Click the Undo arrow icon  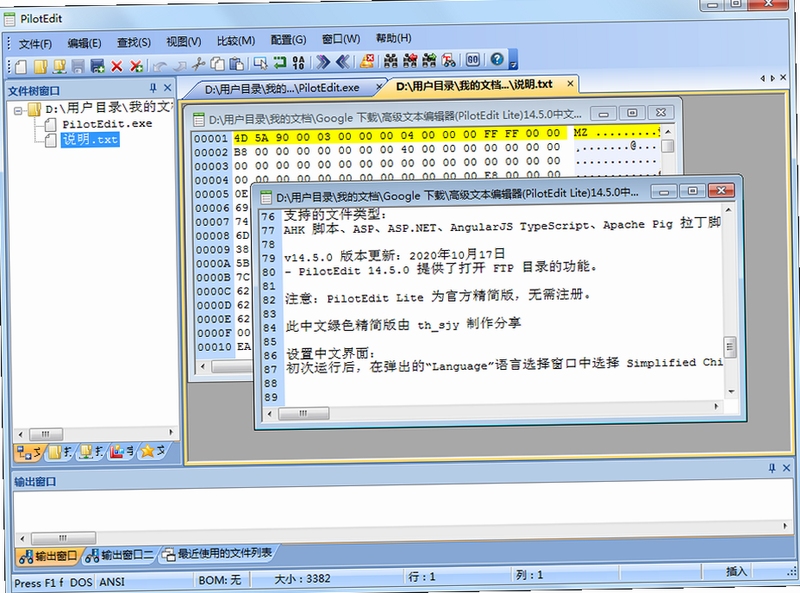click(x=160, y=65)
